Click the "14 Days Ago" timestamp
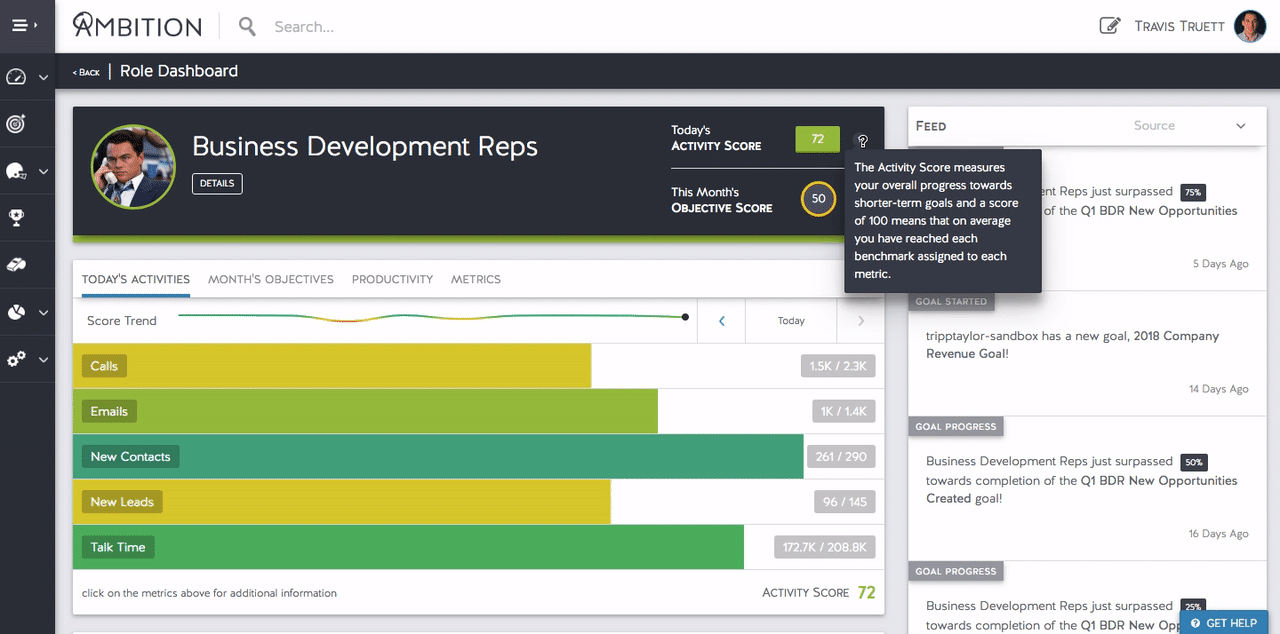Screen dimensions: 1280x634 coord(1219,389)
